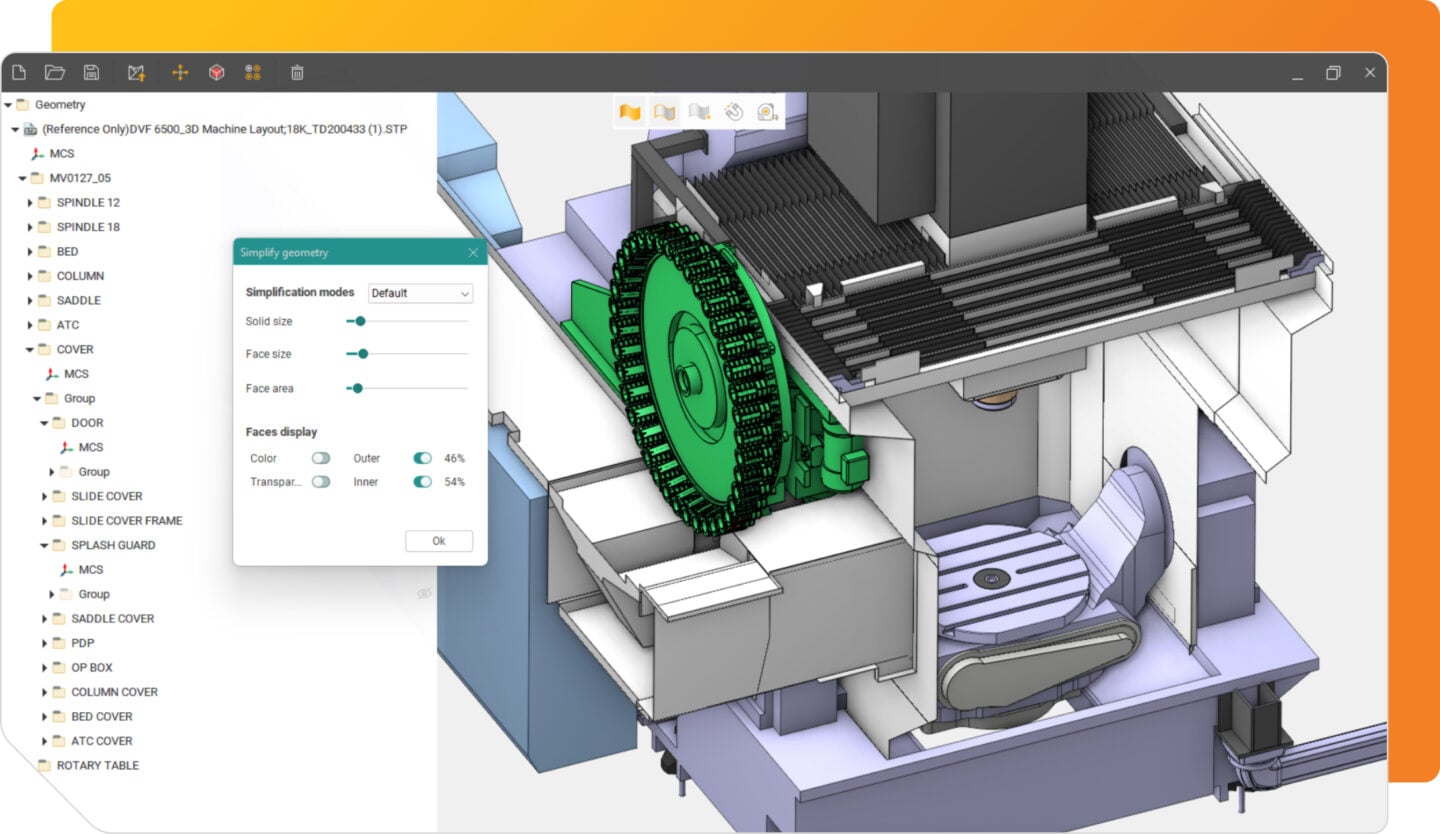The image size is (1440, 834).
Task: Click the red cube geometry display icon
Action: [x=217, y=72]
